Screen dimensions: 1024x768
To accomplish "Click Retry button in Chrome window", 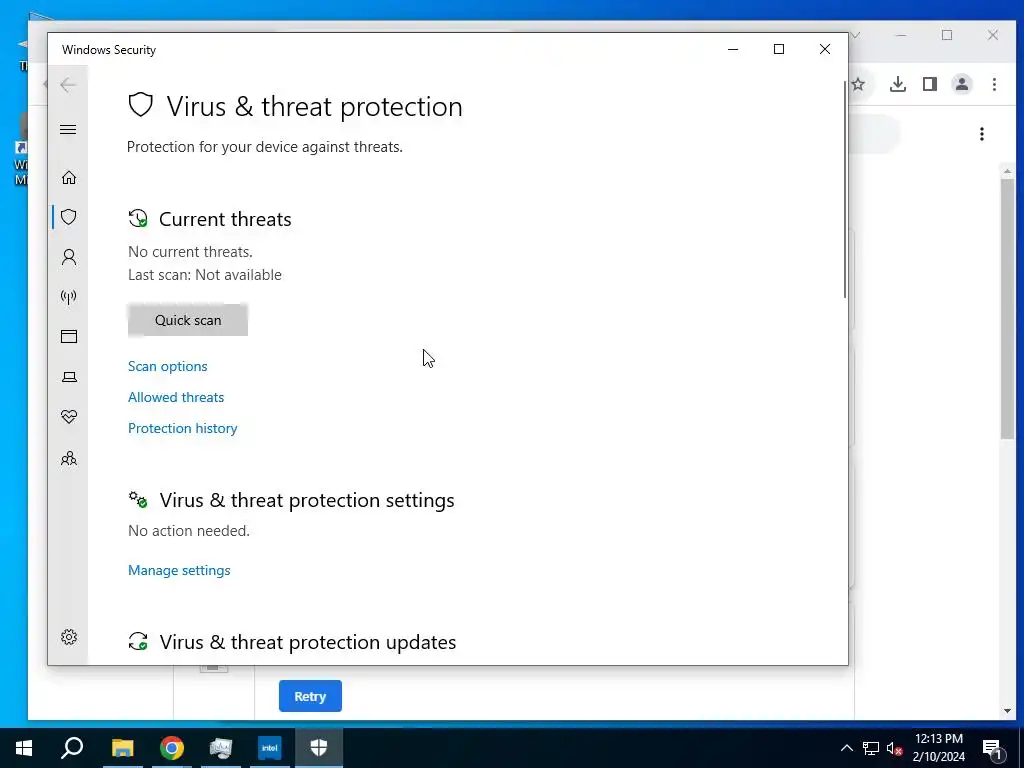I will [x=310, y=696].
